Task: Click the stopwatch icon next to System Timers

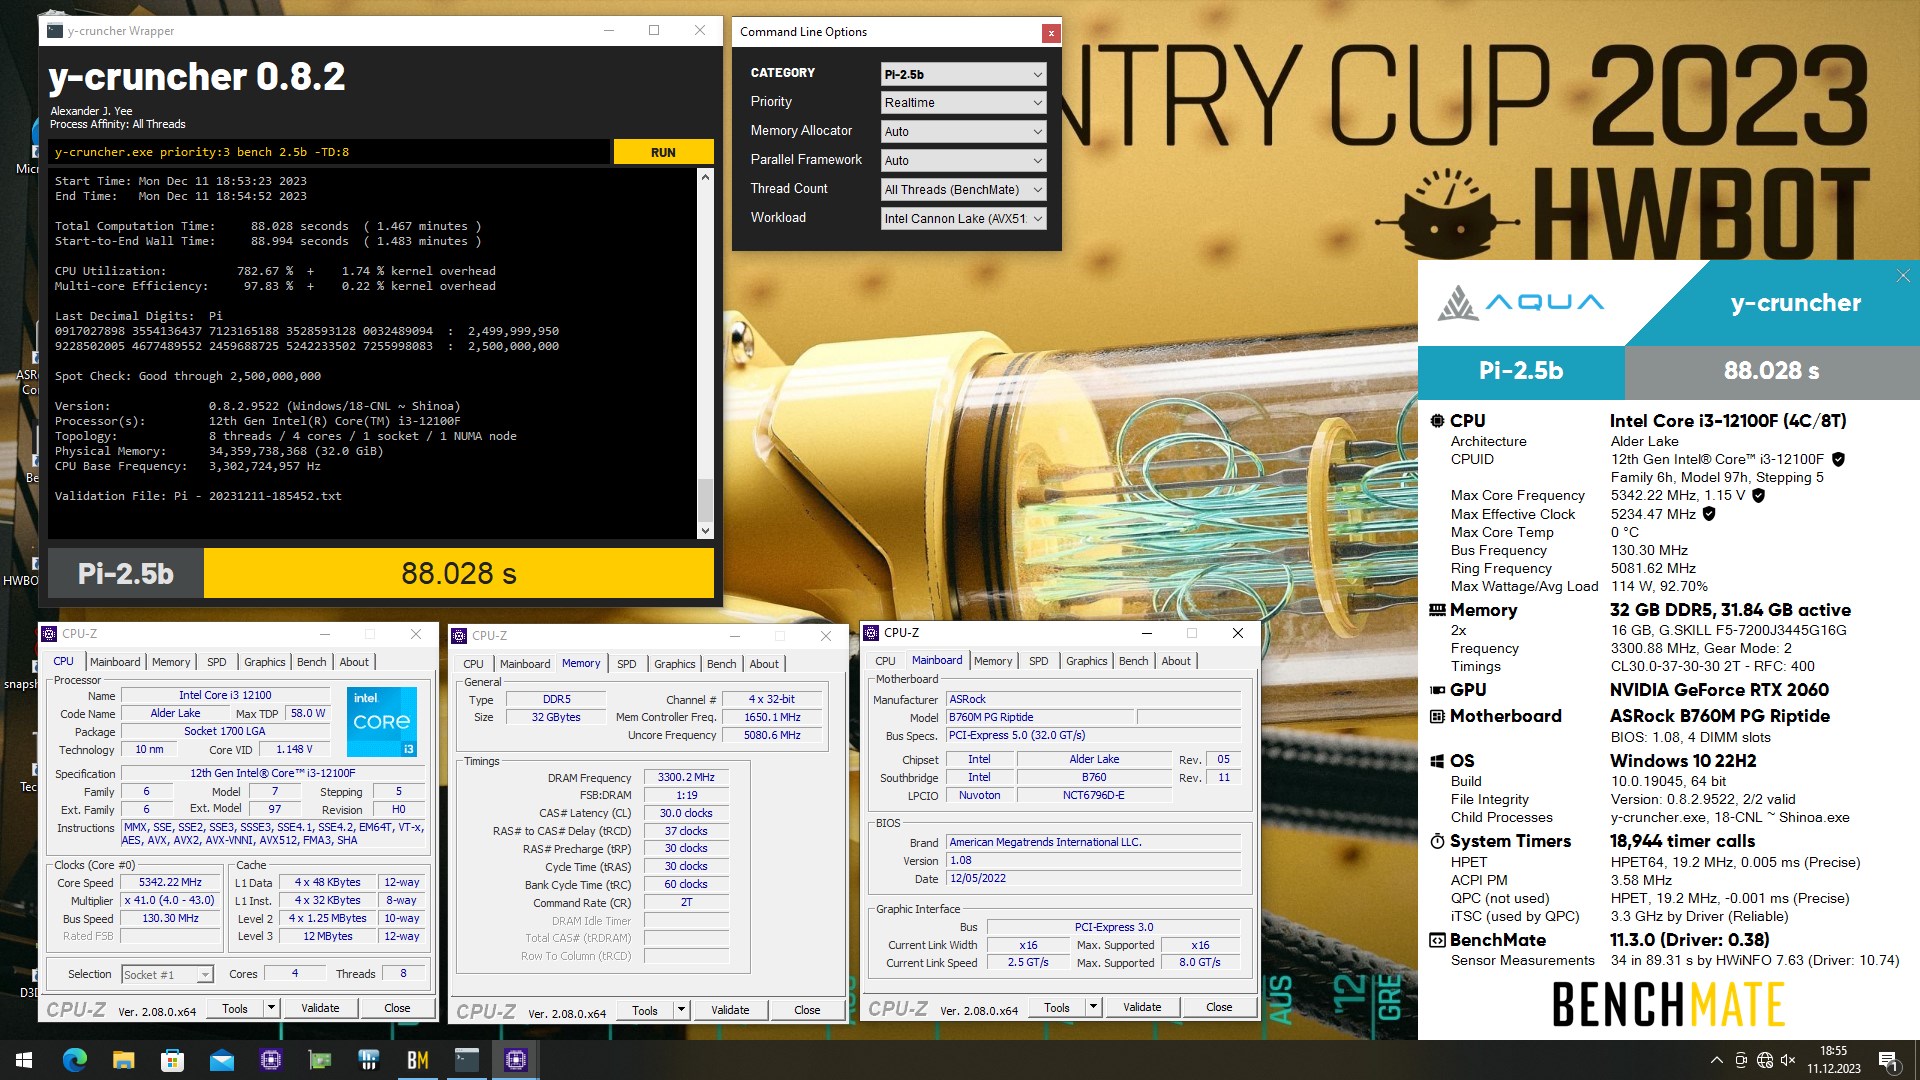Action: click(x=1437, y=841)
